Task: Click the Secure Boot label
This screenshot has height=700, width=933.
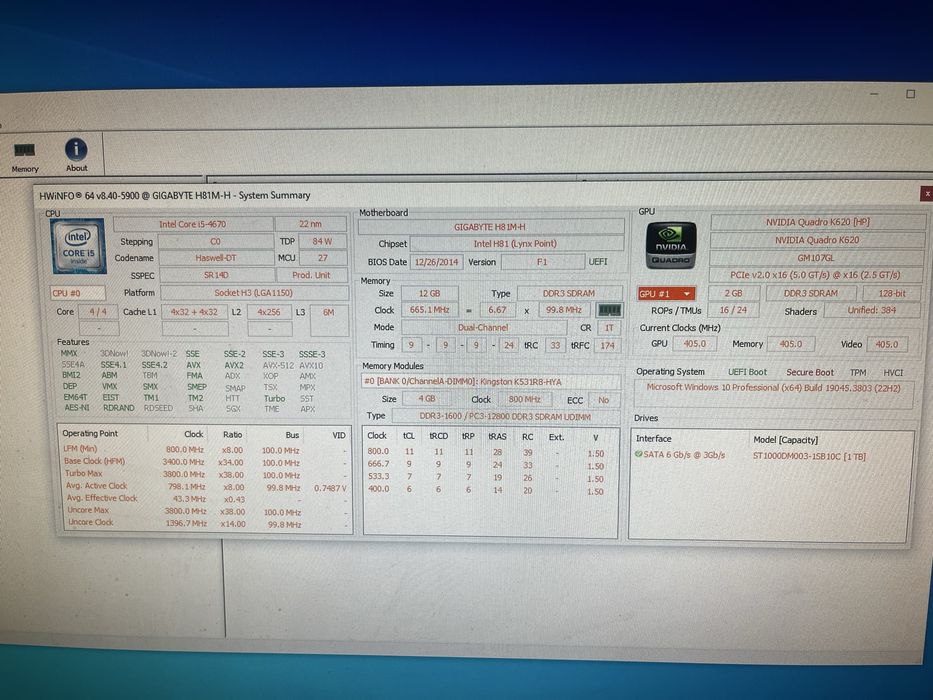Action: tap(810, 372)
